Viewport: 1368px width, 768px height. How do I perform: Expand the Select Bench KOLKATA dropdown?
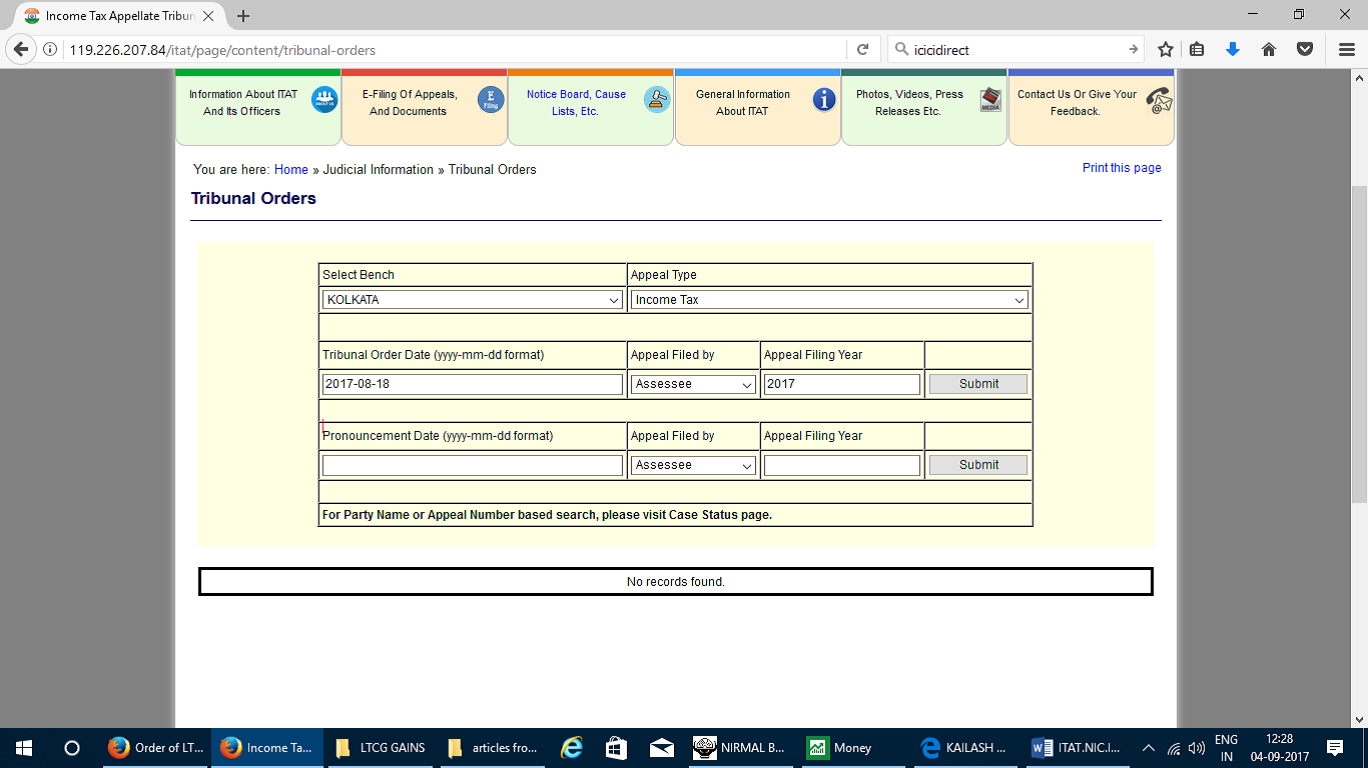click(x=472, y=300)
